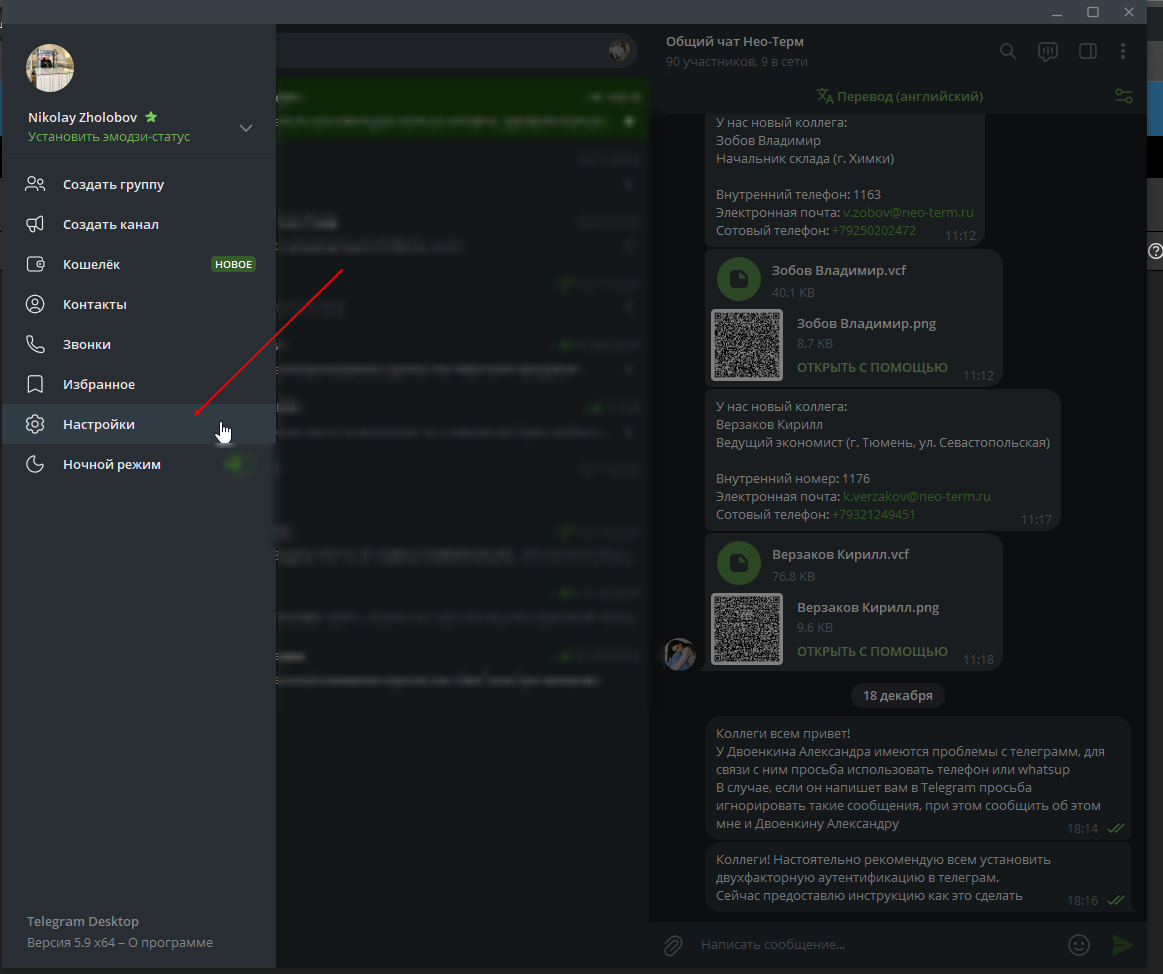Click the Telegram Desktop link at bottom
The image size is (1163, 974).
point(83,921)
